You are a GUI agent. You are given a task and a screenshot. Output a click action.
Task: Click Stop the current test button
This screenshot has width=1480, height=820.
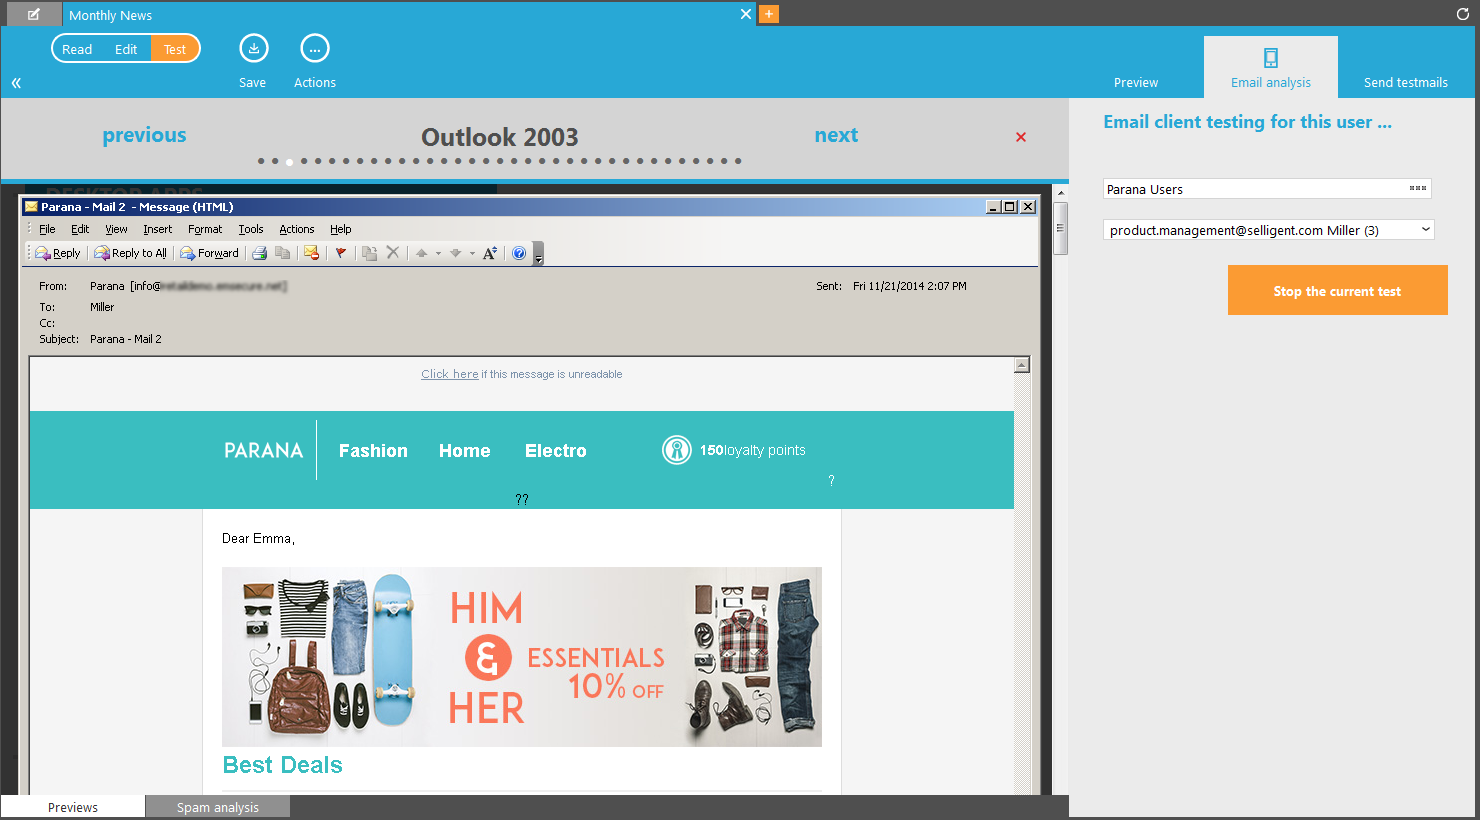[x=1337, y=290]
